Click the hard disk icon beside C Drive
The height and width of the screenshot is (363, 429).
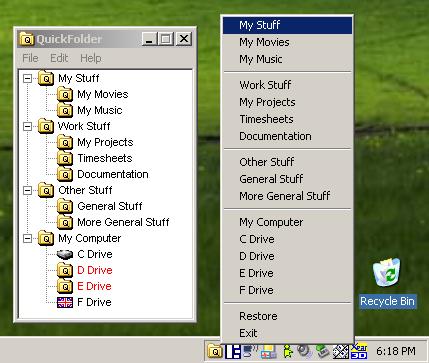[65, 255]
